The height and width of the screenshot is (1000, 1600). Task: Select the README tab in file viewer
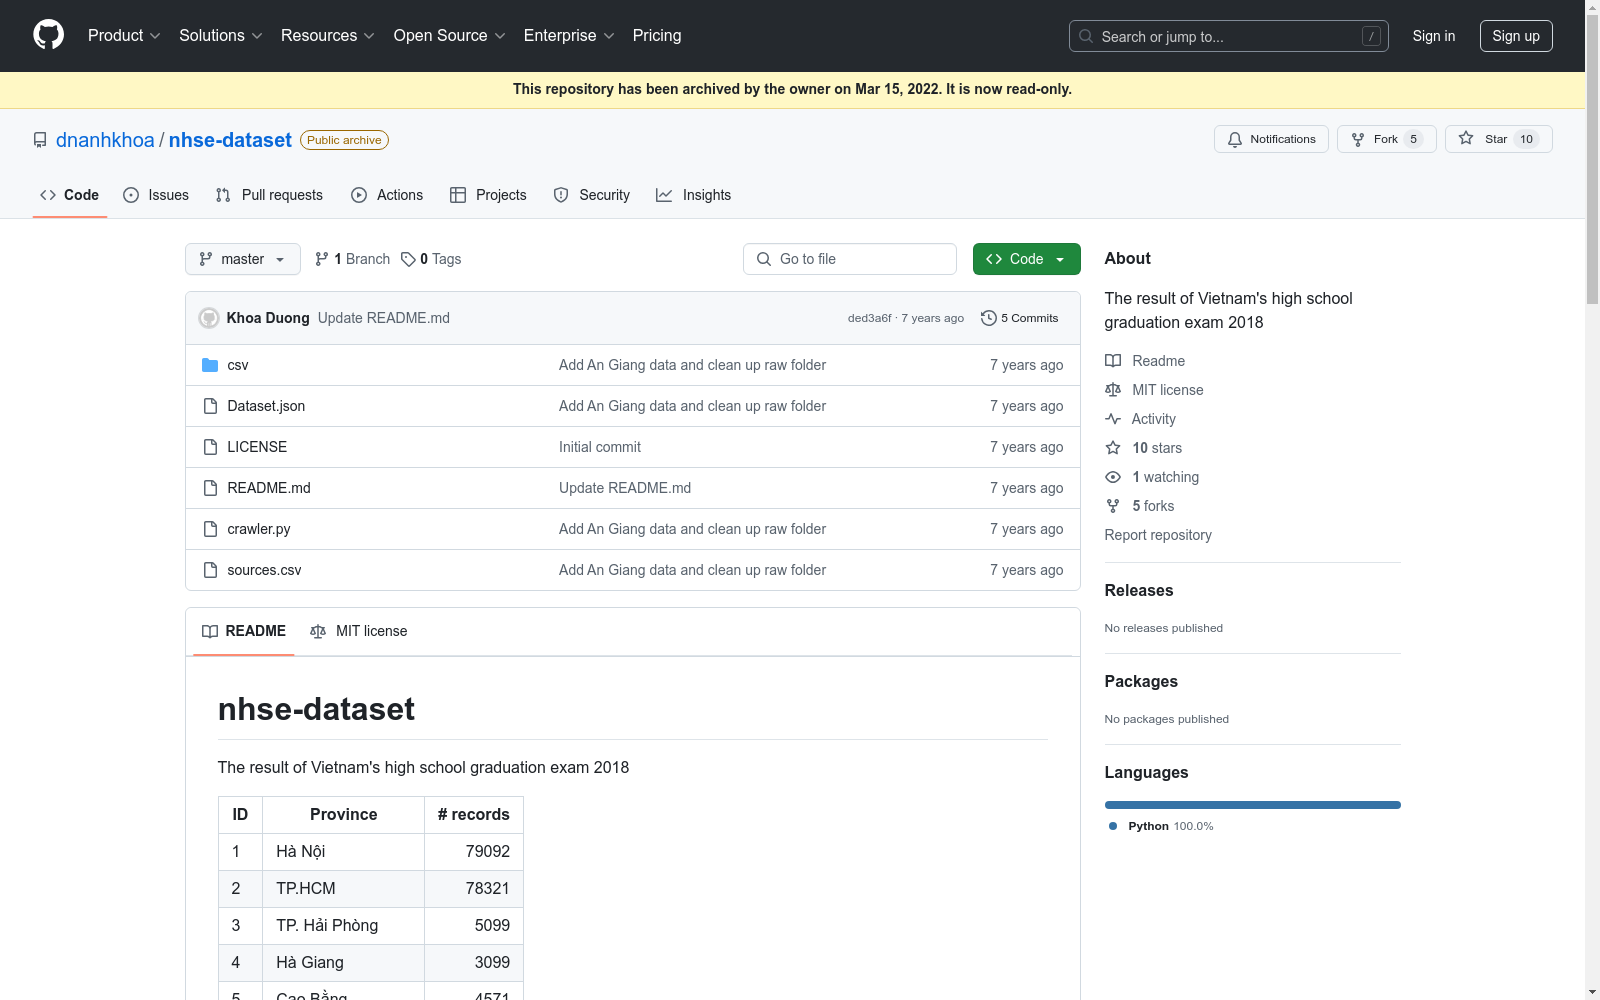(x=244, y=631)
